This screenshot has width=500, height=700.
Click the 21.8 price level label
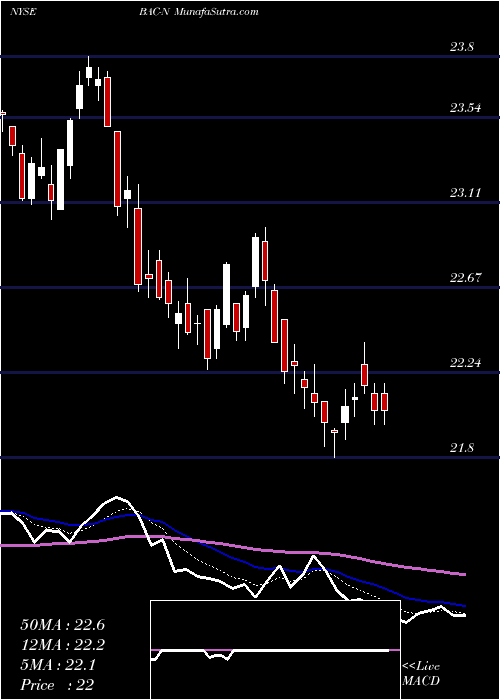click(x=462, y=448)
